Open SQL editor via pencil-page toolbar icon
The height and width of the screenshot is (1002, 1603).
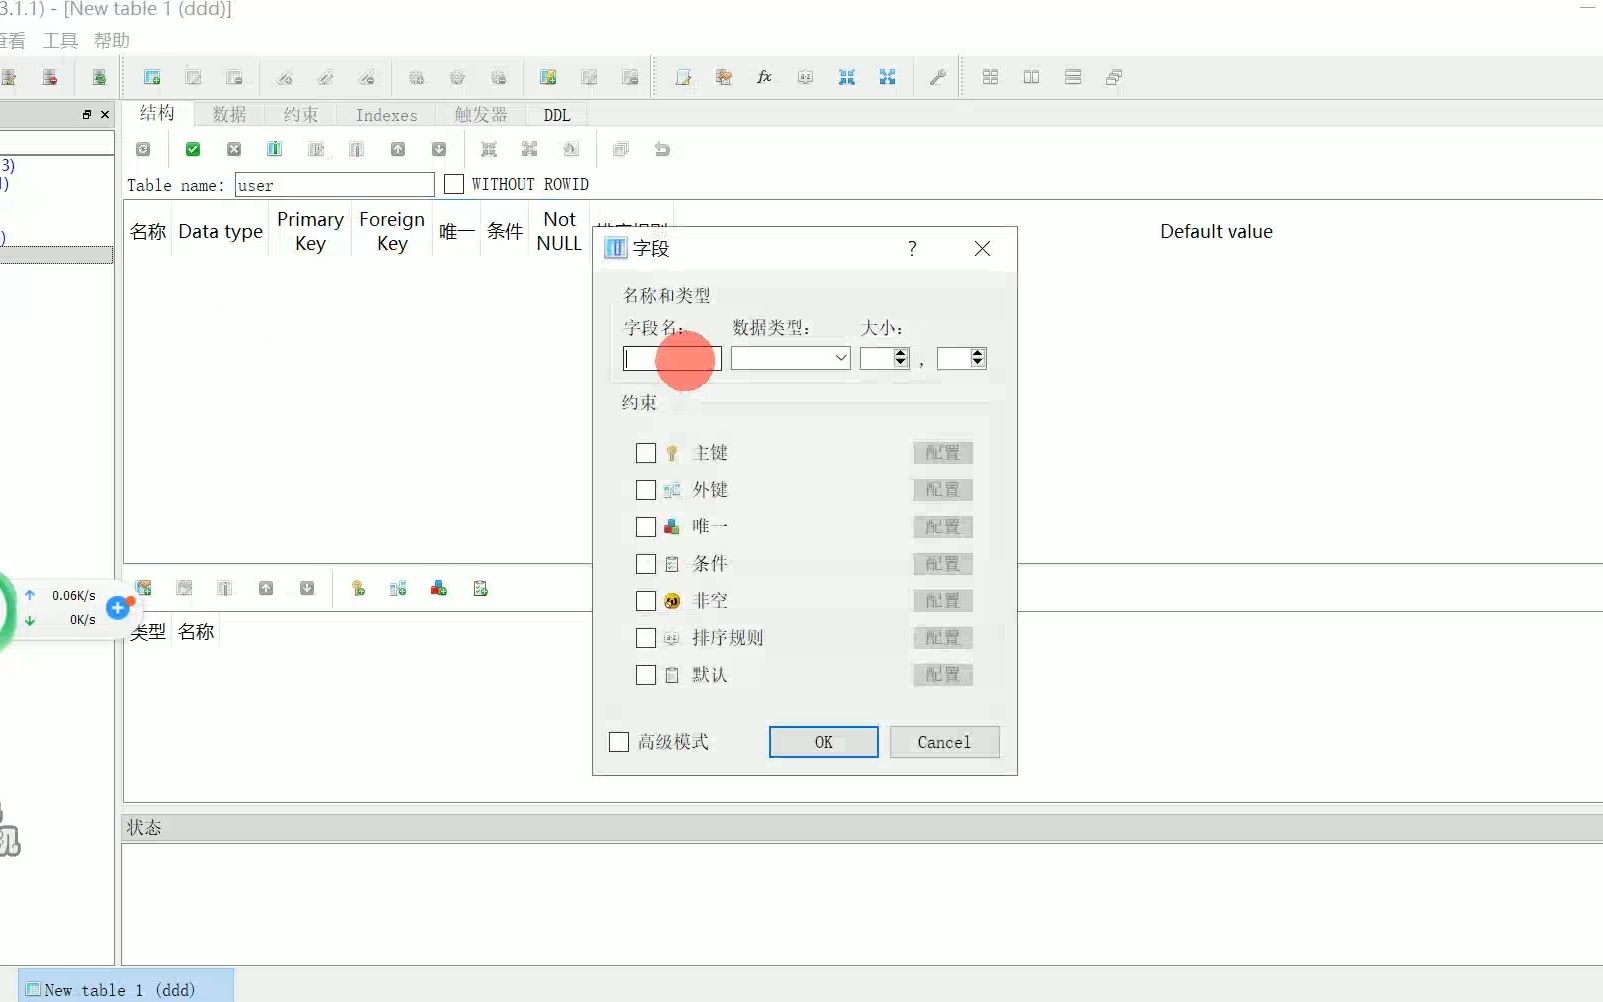pyautogui.click(x=683, y=77)
